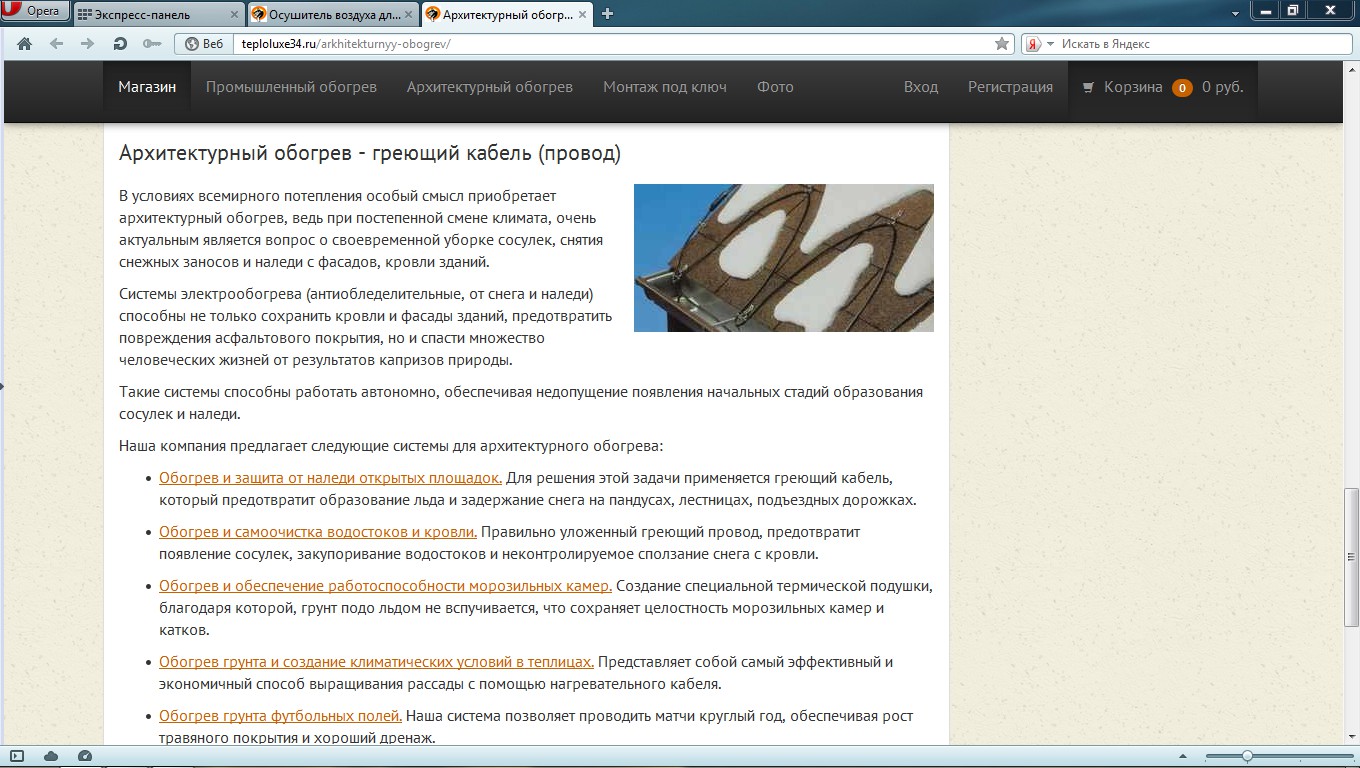The height and width of the screenshot is (768, 1360).
Task: Restore down the Opera window
Action: coord(1293,10)
